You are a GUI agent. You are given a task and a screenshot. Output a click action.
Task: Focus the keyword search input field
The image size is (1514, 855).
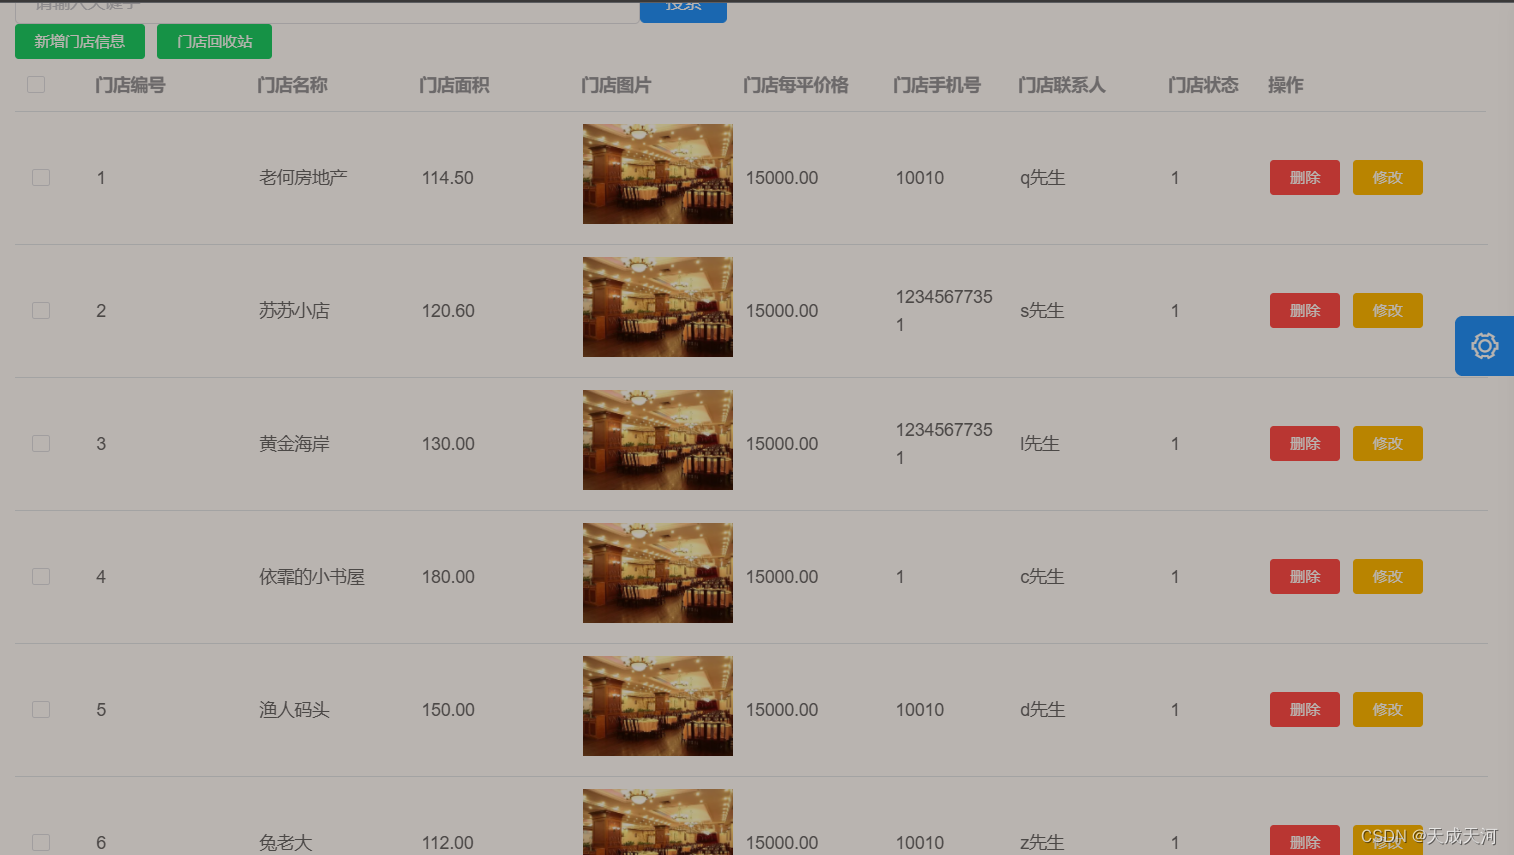pos(327,10)
